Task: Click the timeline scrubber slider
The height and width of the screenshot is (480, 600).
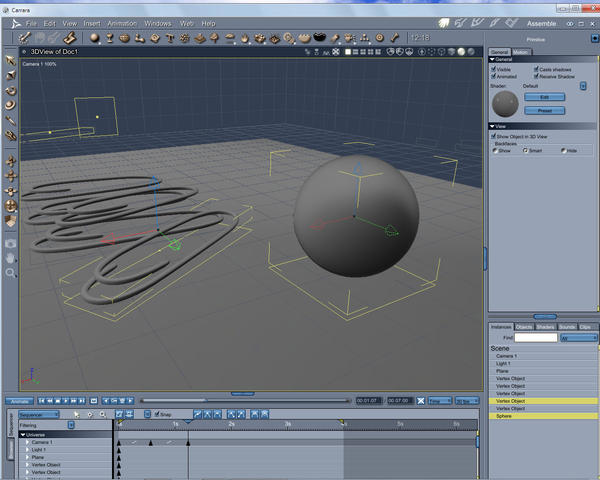Action: pyautogui.click(x=245, y=400)
